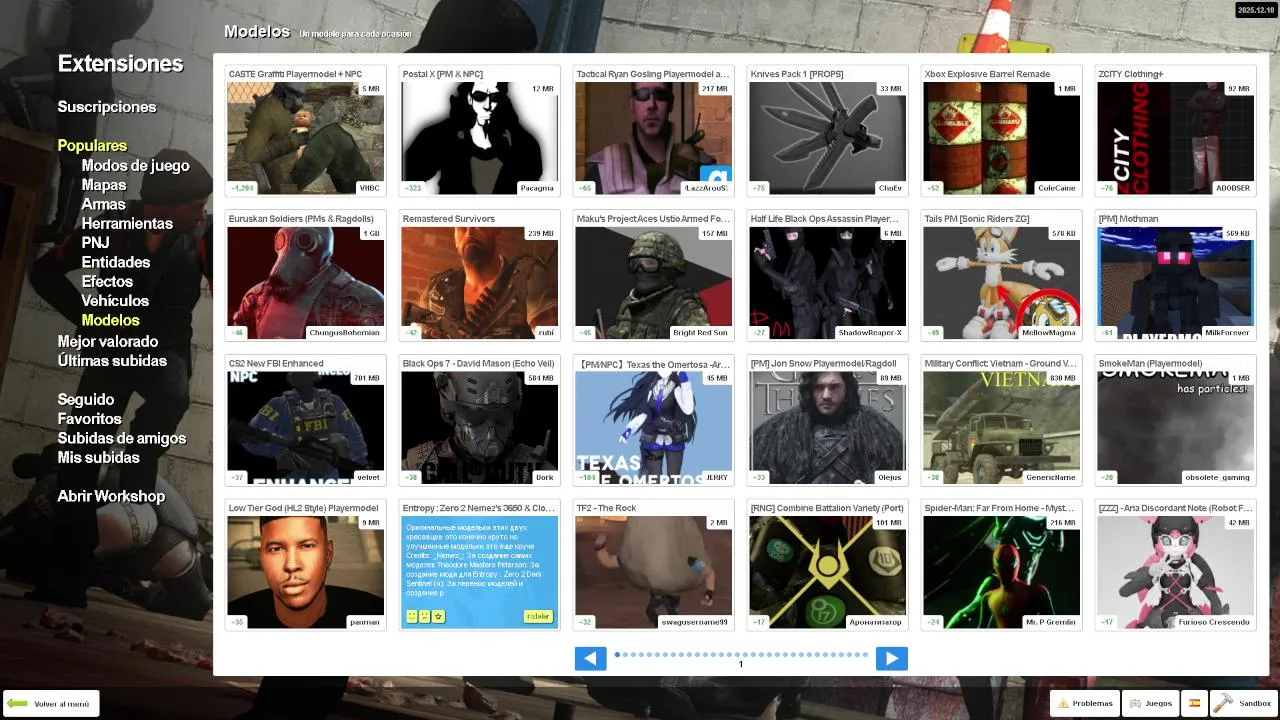Open Subidas de amigos section
This screenshot has width=1280, height=720.
[x=122, y=438]
